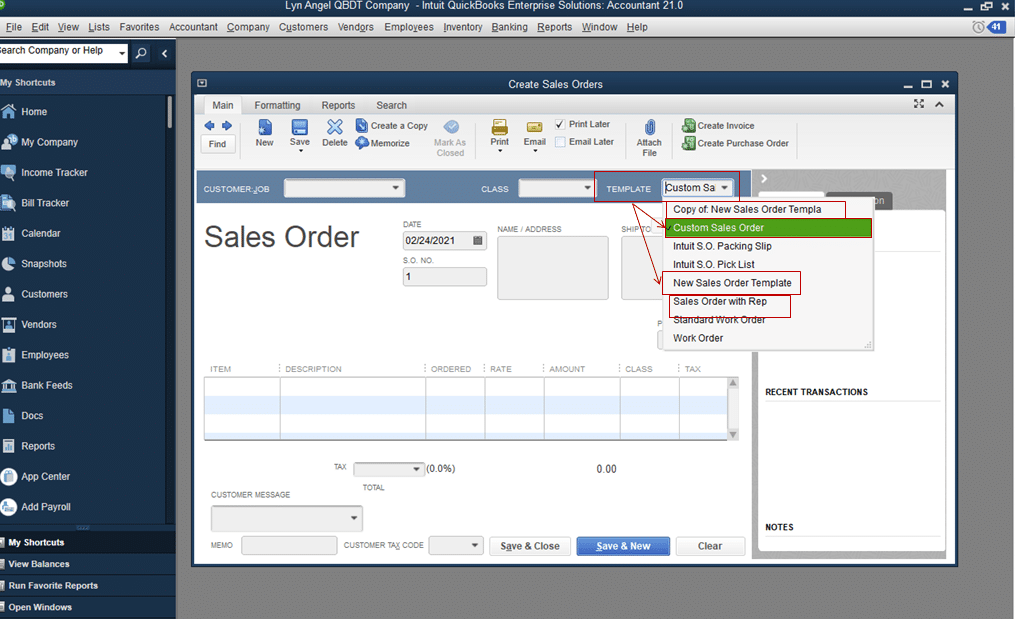The height and width of the screenshot is (619, 1015).
Task: Click the Create Invoice icon
Action: click(689, 126)
